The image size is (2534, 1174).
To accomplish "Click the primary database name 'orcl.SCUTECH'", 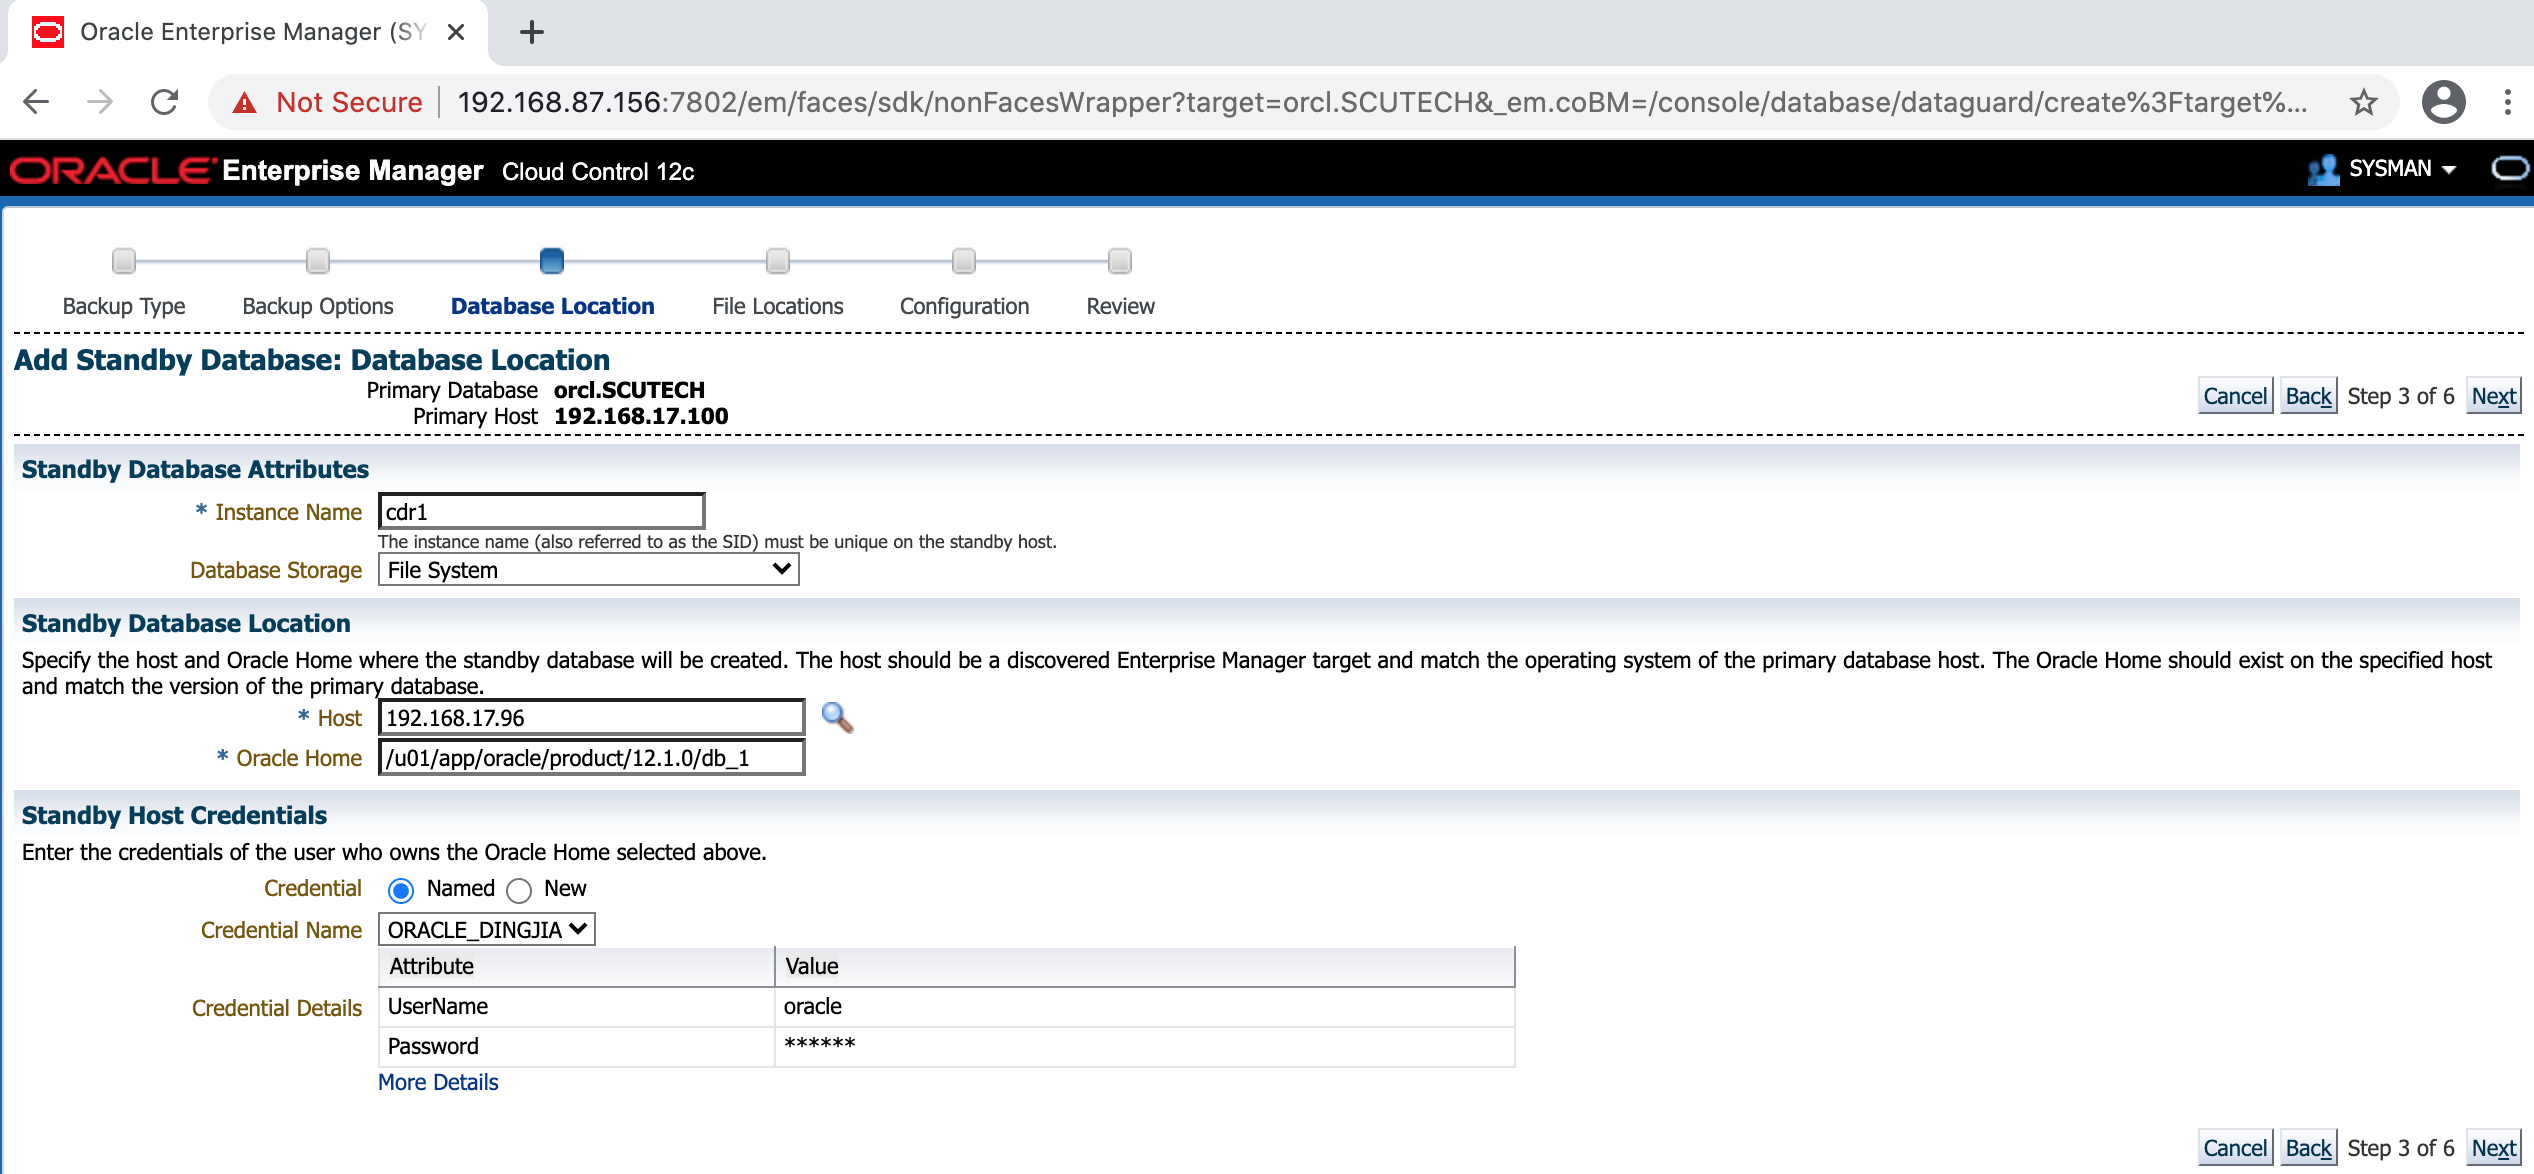I will [x=629, y=390].
